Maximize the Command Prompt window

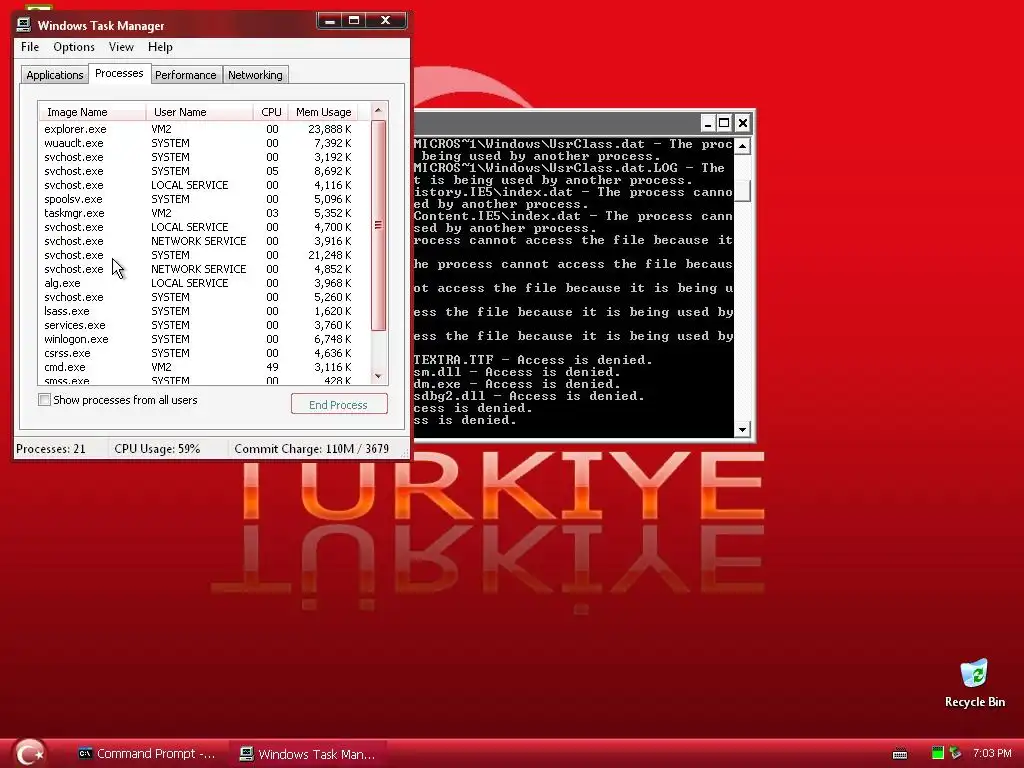(724, 123)
